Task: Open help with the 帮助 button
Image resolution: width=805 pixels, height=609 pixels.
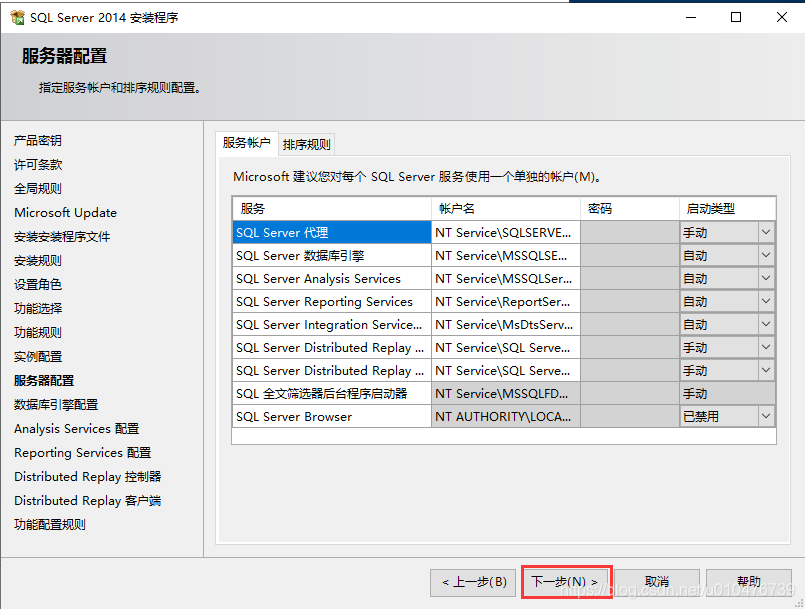Action: (749, 582)
